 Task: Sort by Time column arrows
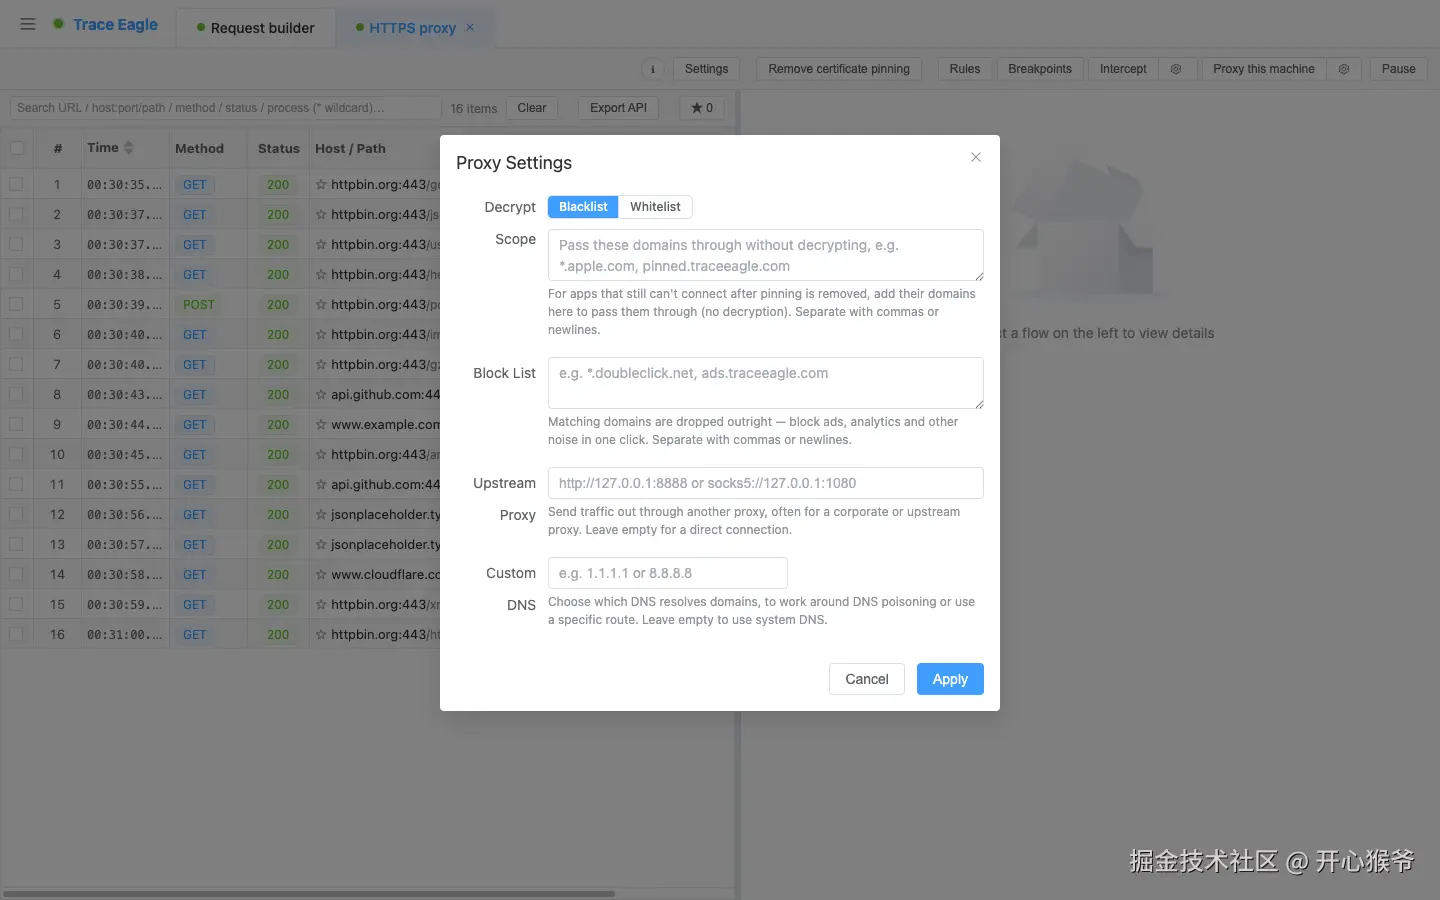[128, 148]
